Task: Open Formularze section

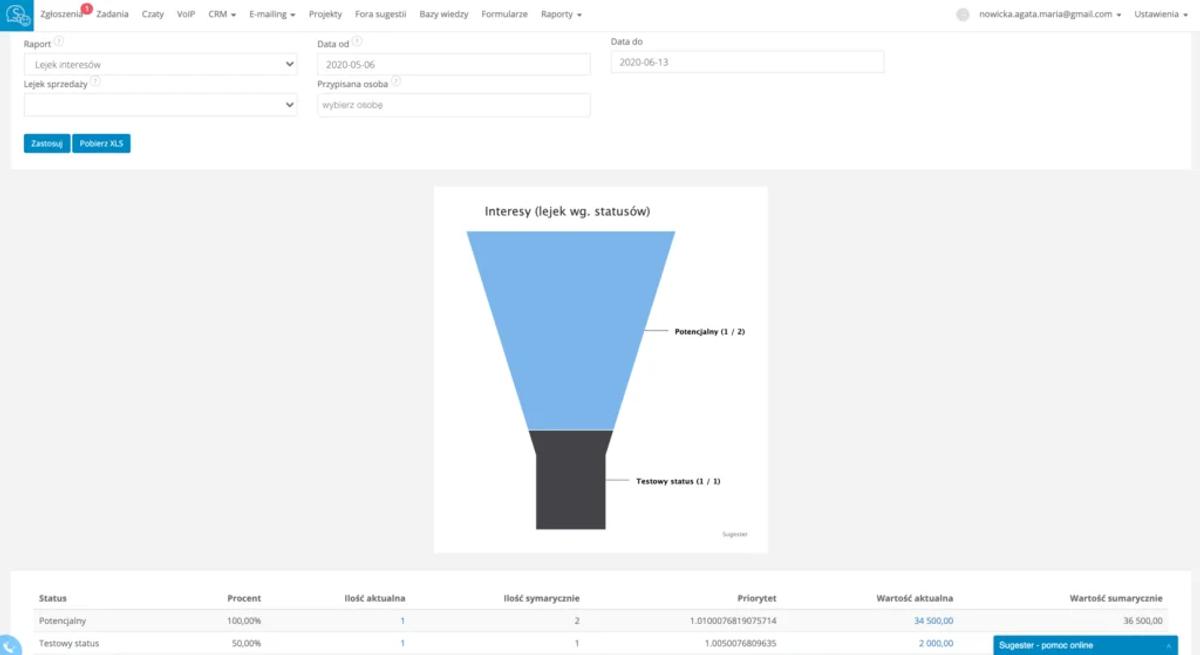Action: click(x=504, y=15)
